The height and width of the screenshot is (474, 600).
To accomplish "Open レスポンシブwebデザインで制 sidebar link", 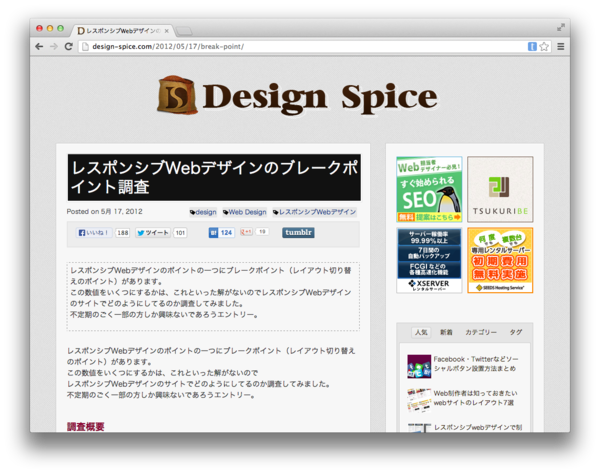I will (x=478, y=427).
